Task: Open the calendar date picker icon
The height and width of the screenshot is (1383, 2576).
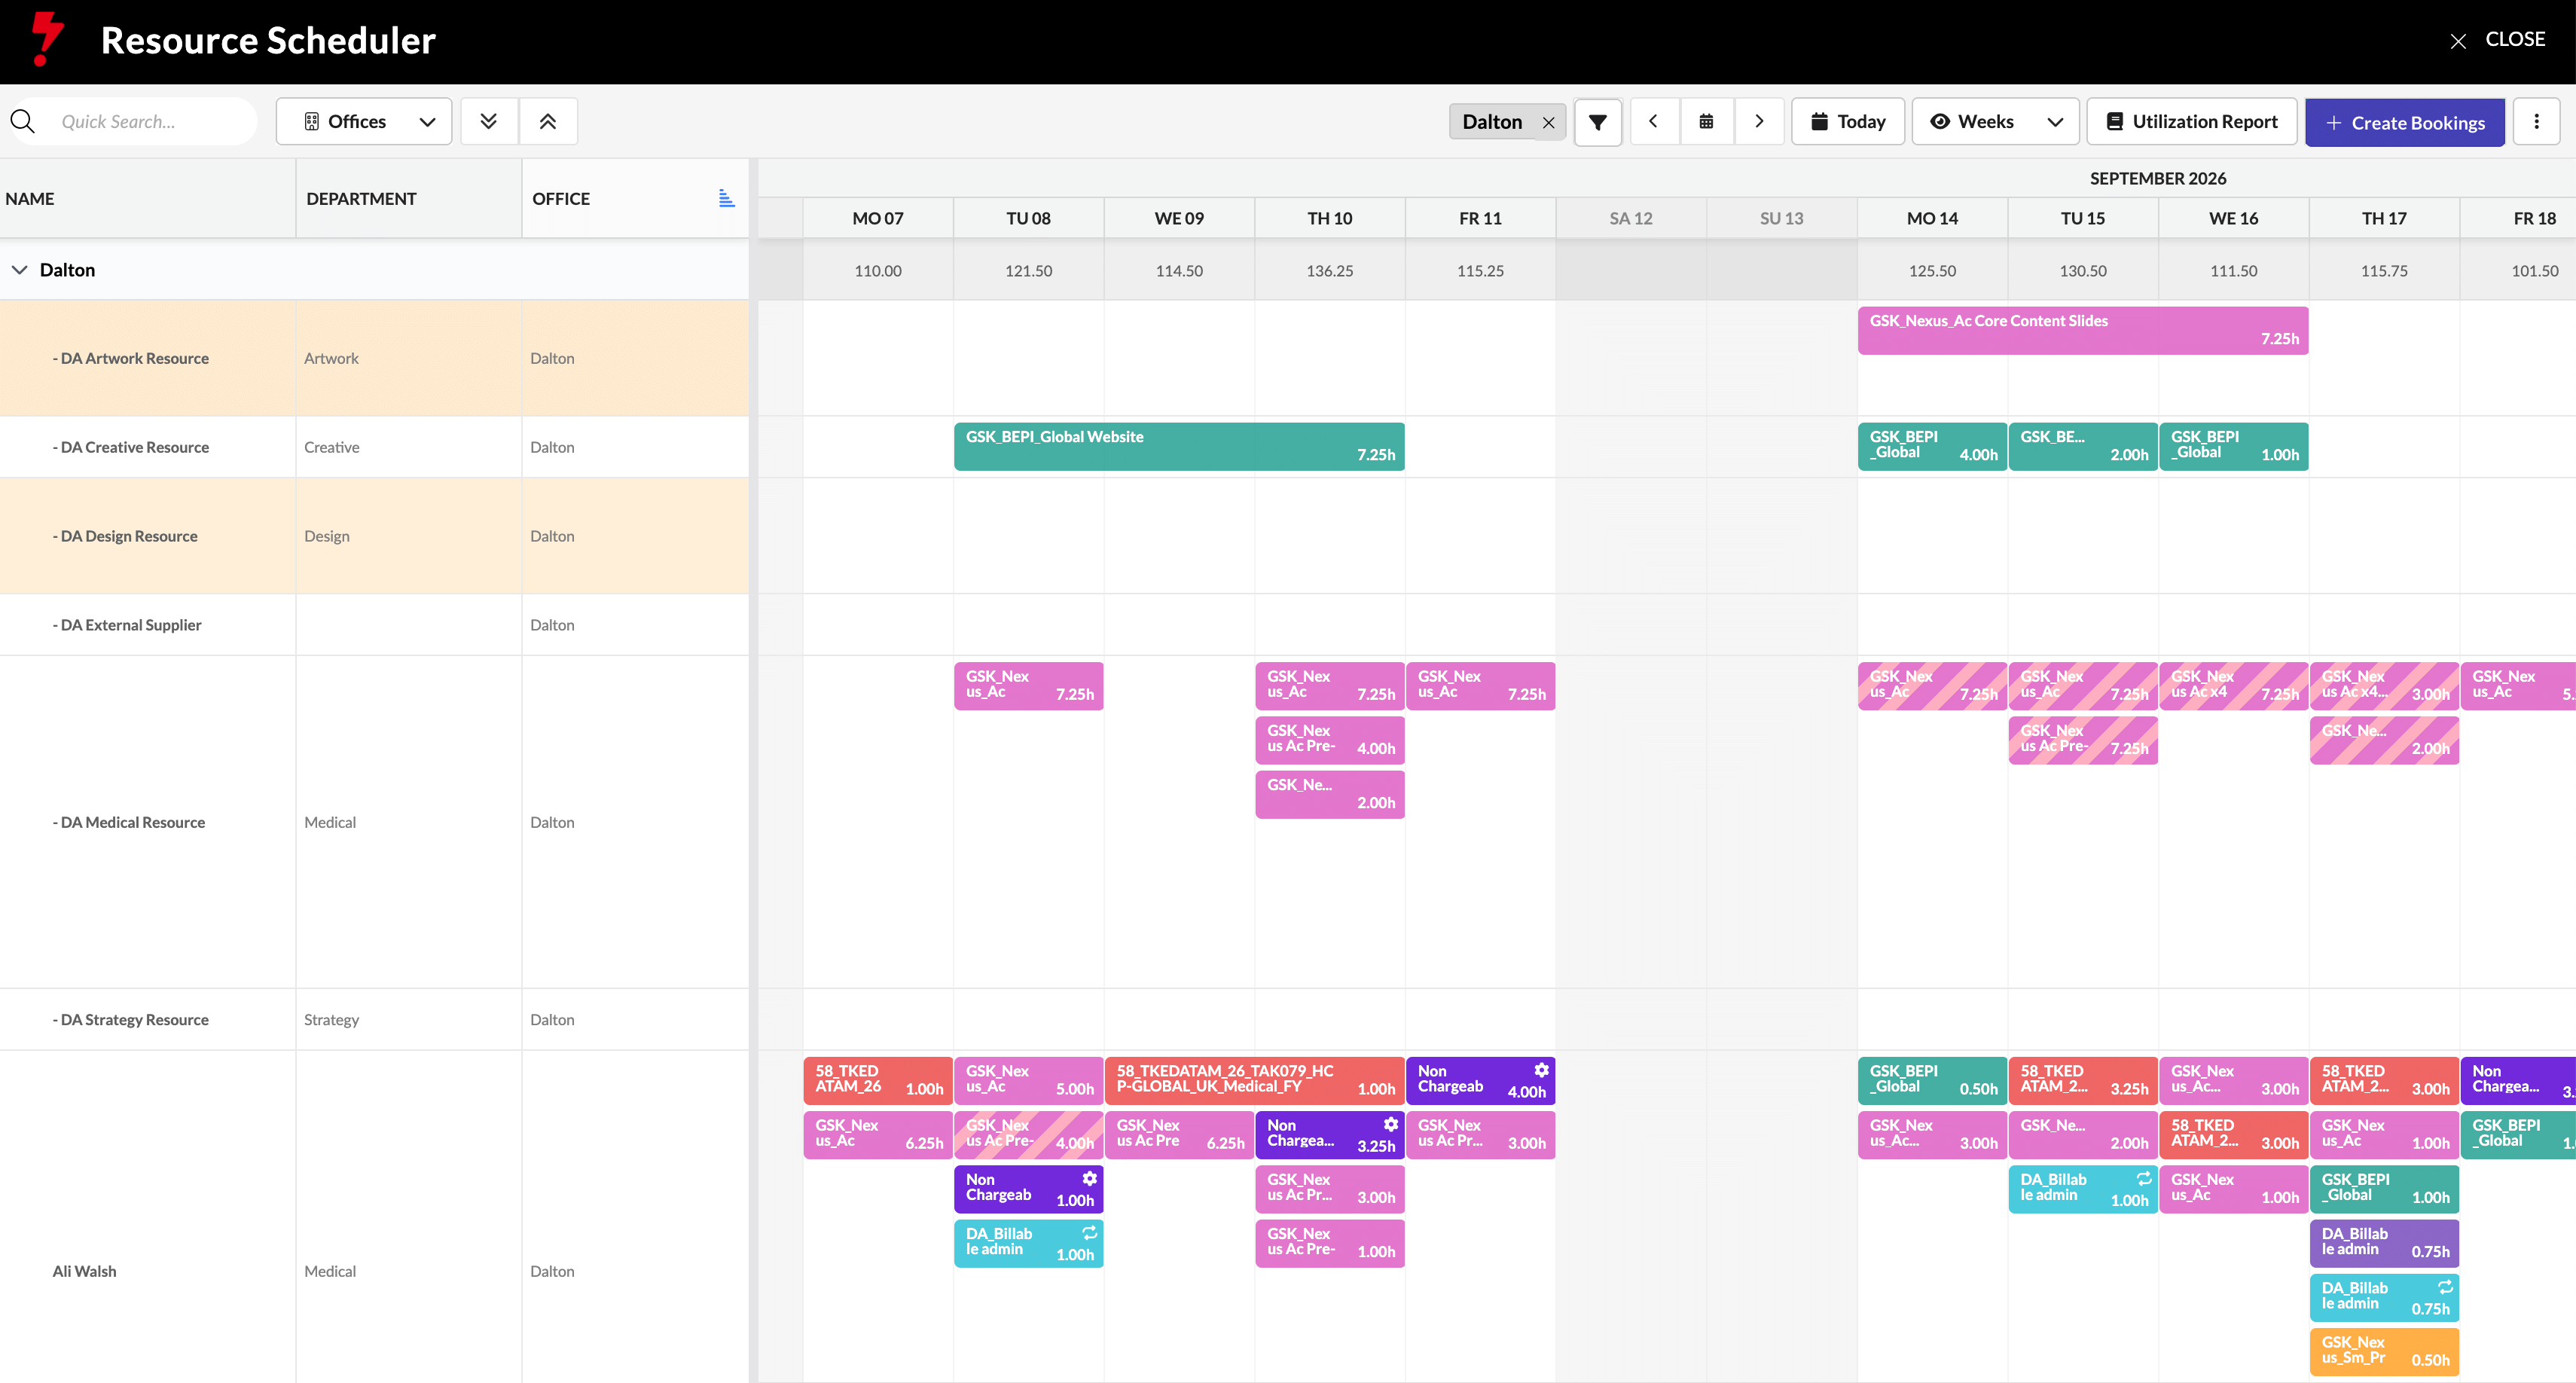Action: (1706, 122)
